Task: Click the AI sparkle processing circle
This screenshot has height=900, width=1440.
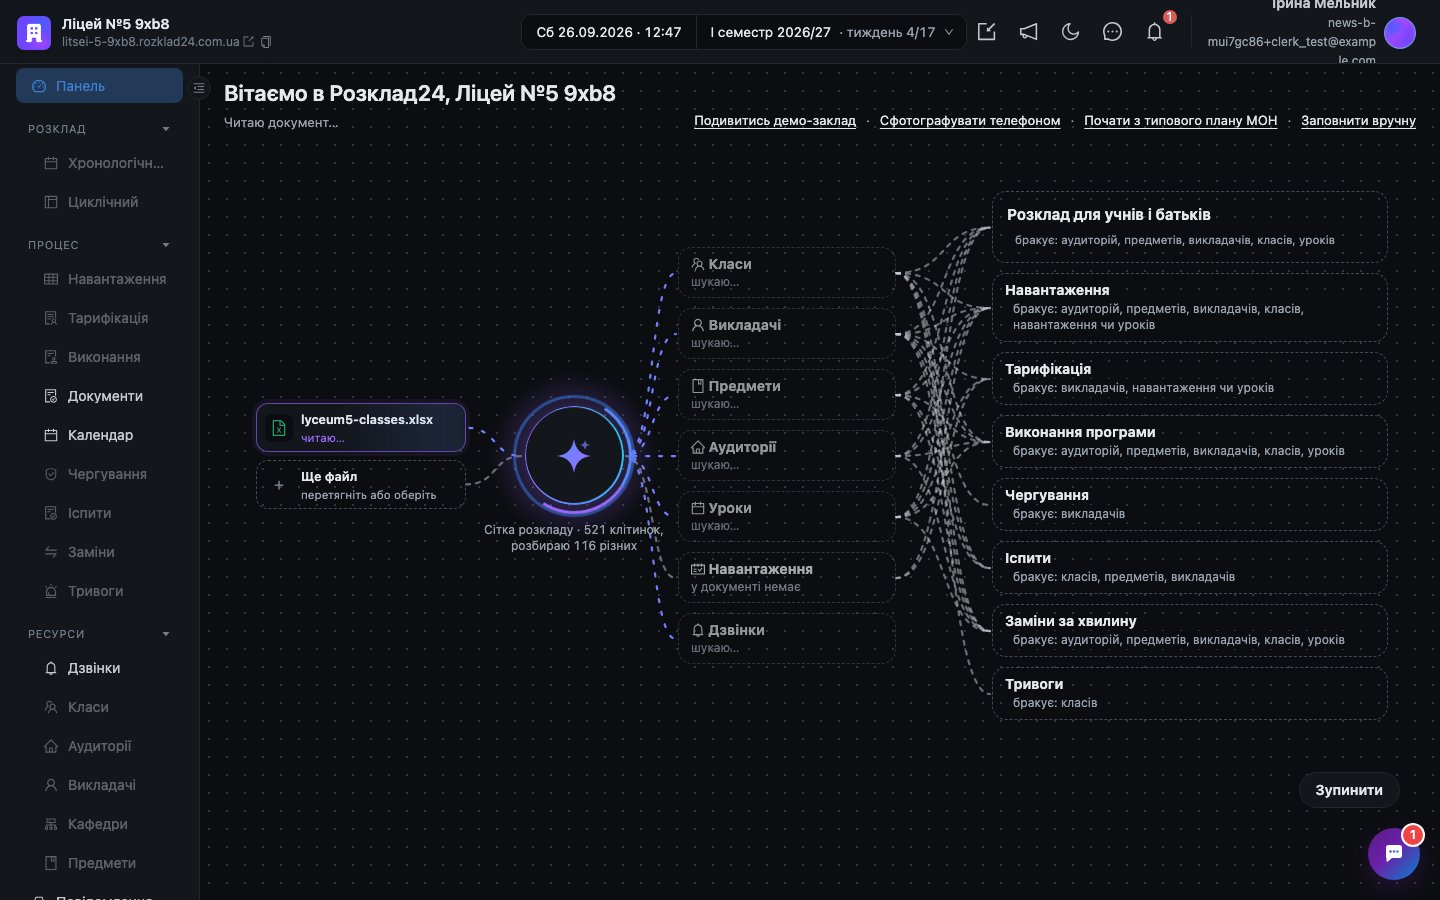Action: pyautogui.click(x=574, y=456)
